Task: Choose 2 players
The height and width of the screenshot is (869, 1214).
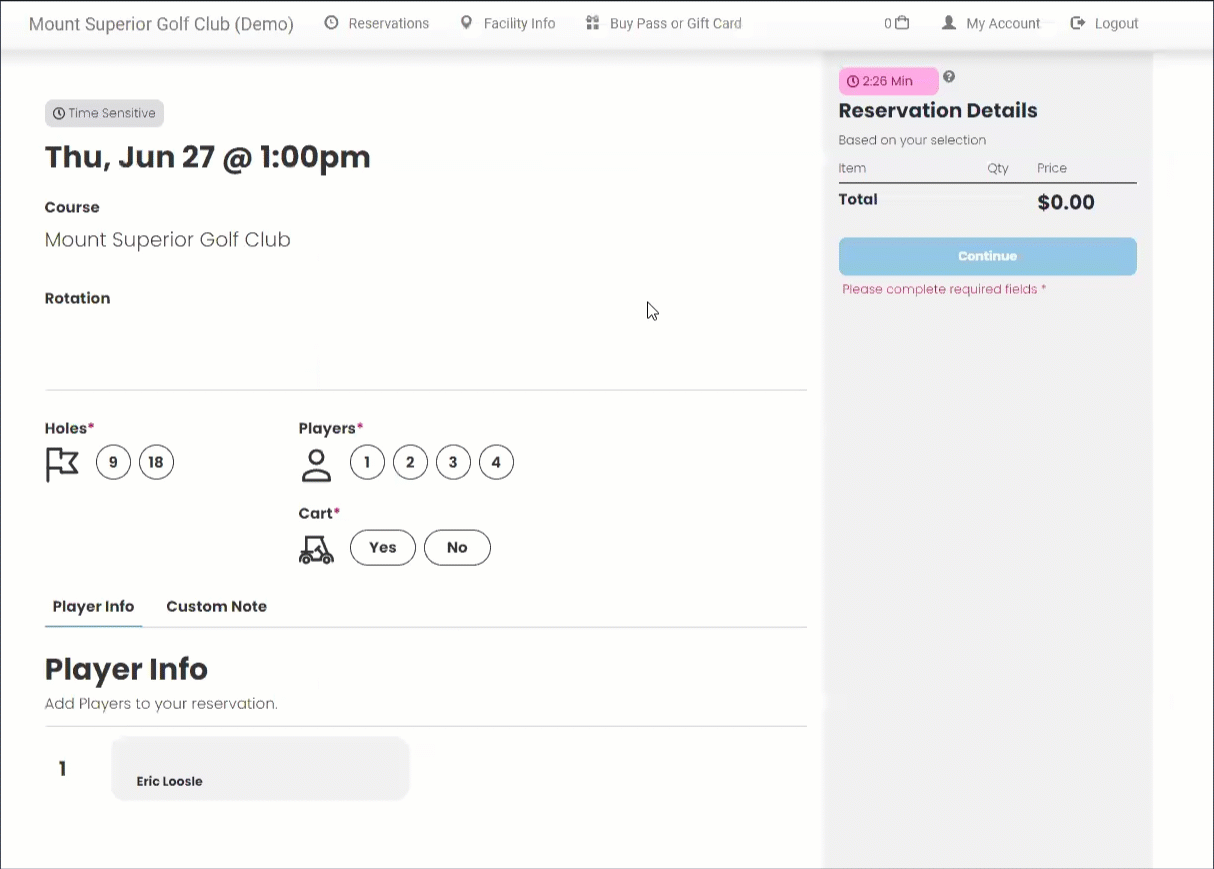Action: click(410, 462)
